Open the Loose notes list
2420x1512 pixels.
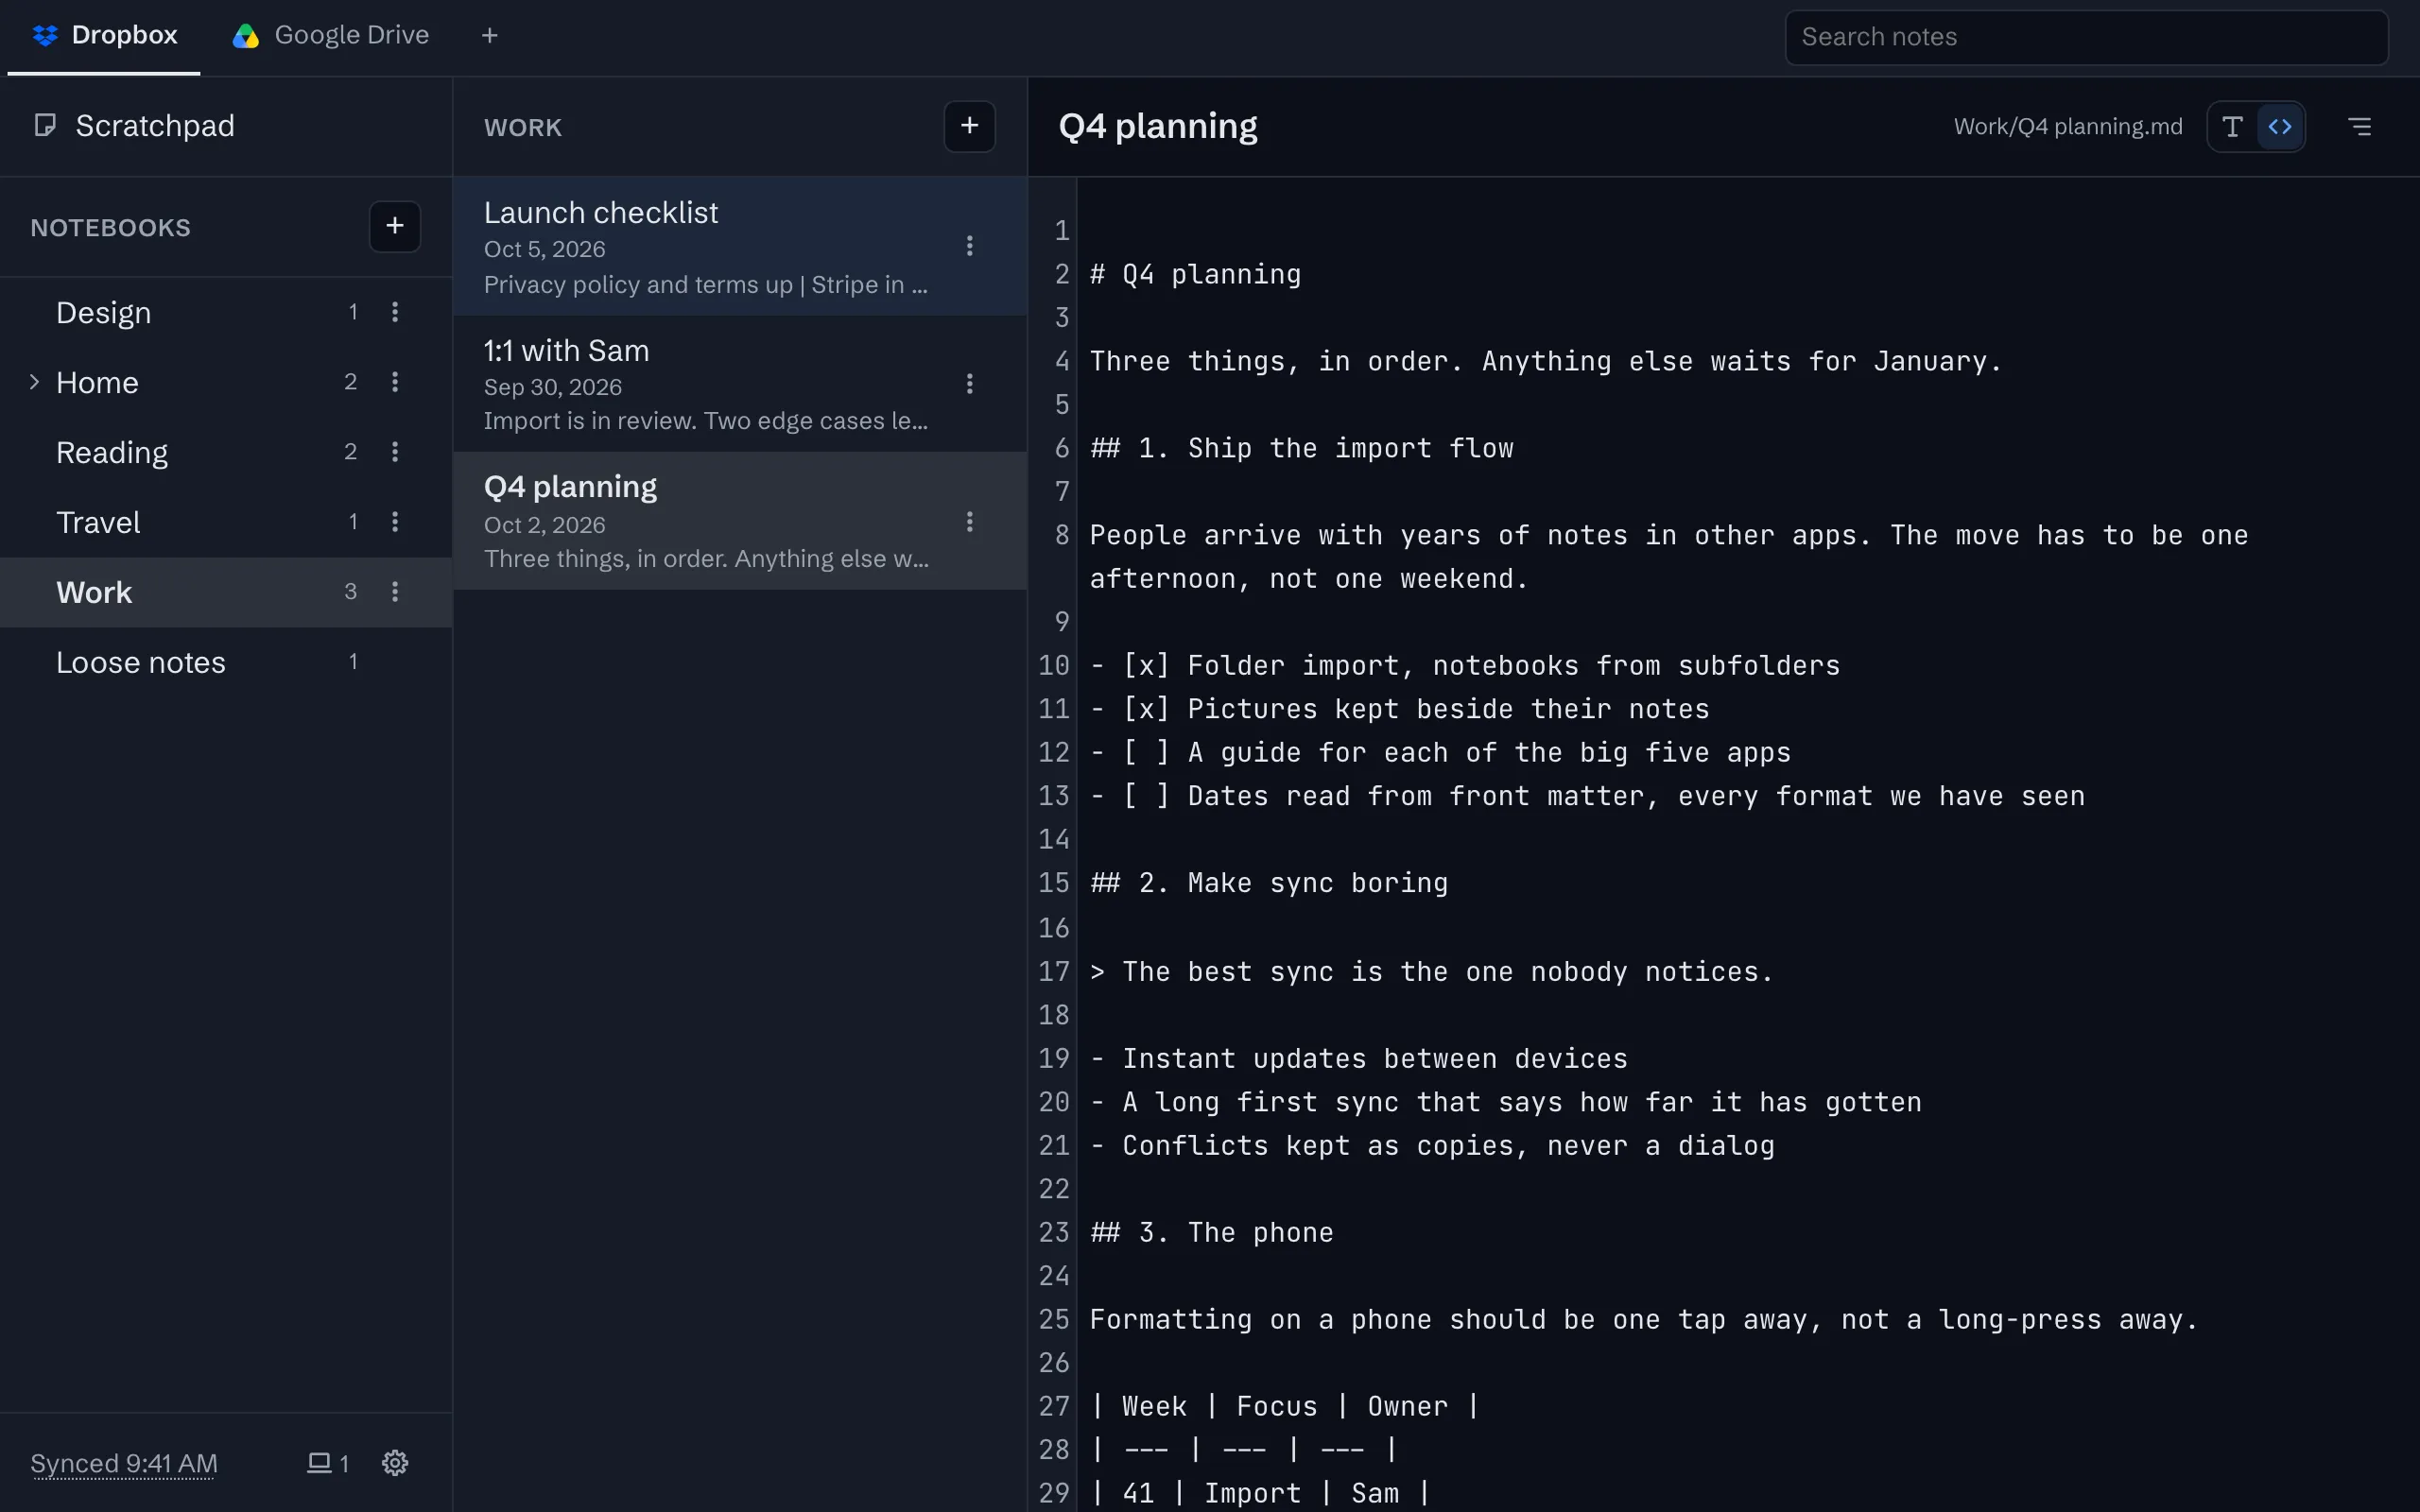226,662
